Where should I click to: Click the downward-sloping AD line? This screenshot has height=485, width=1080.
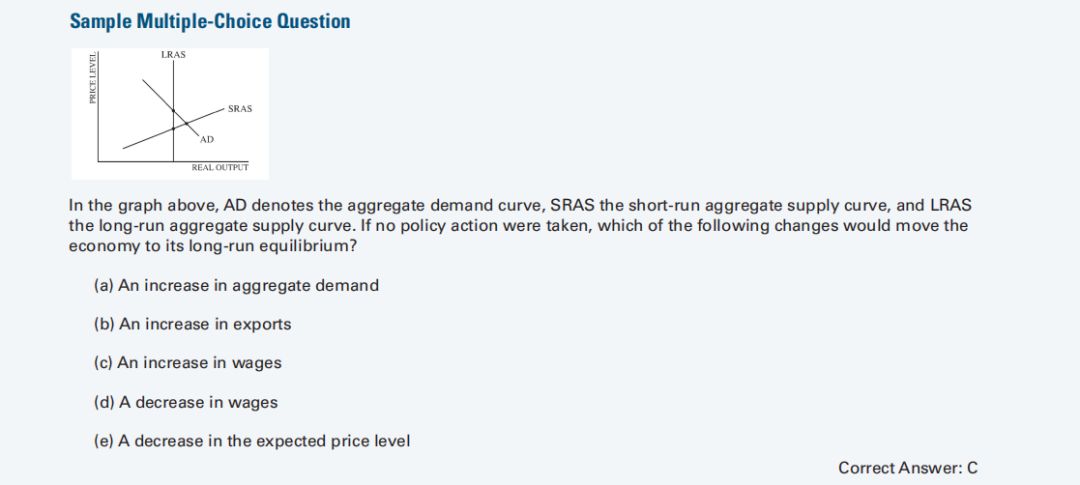point(157,94)
